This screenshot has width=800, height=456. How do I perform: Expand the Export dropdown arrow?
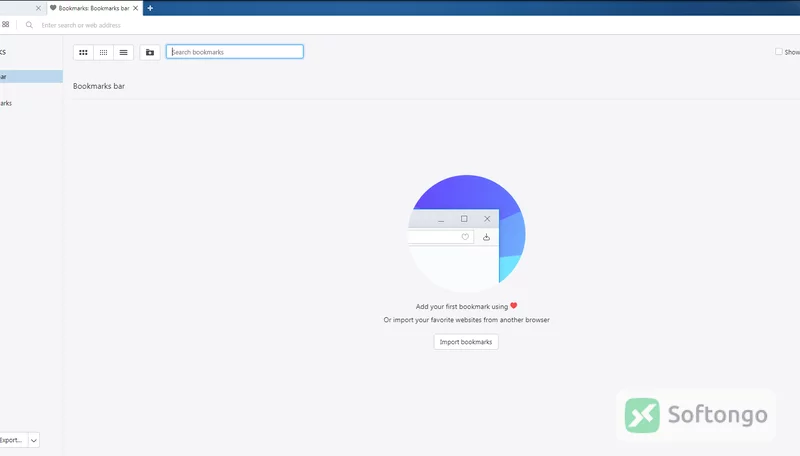34,440
